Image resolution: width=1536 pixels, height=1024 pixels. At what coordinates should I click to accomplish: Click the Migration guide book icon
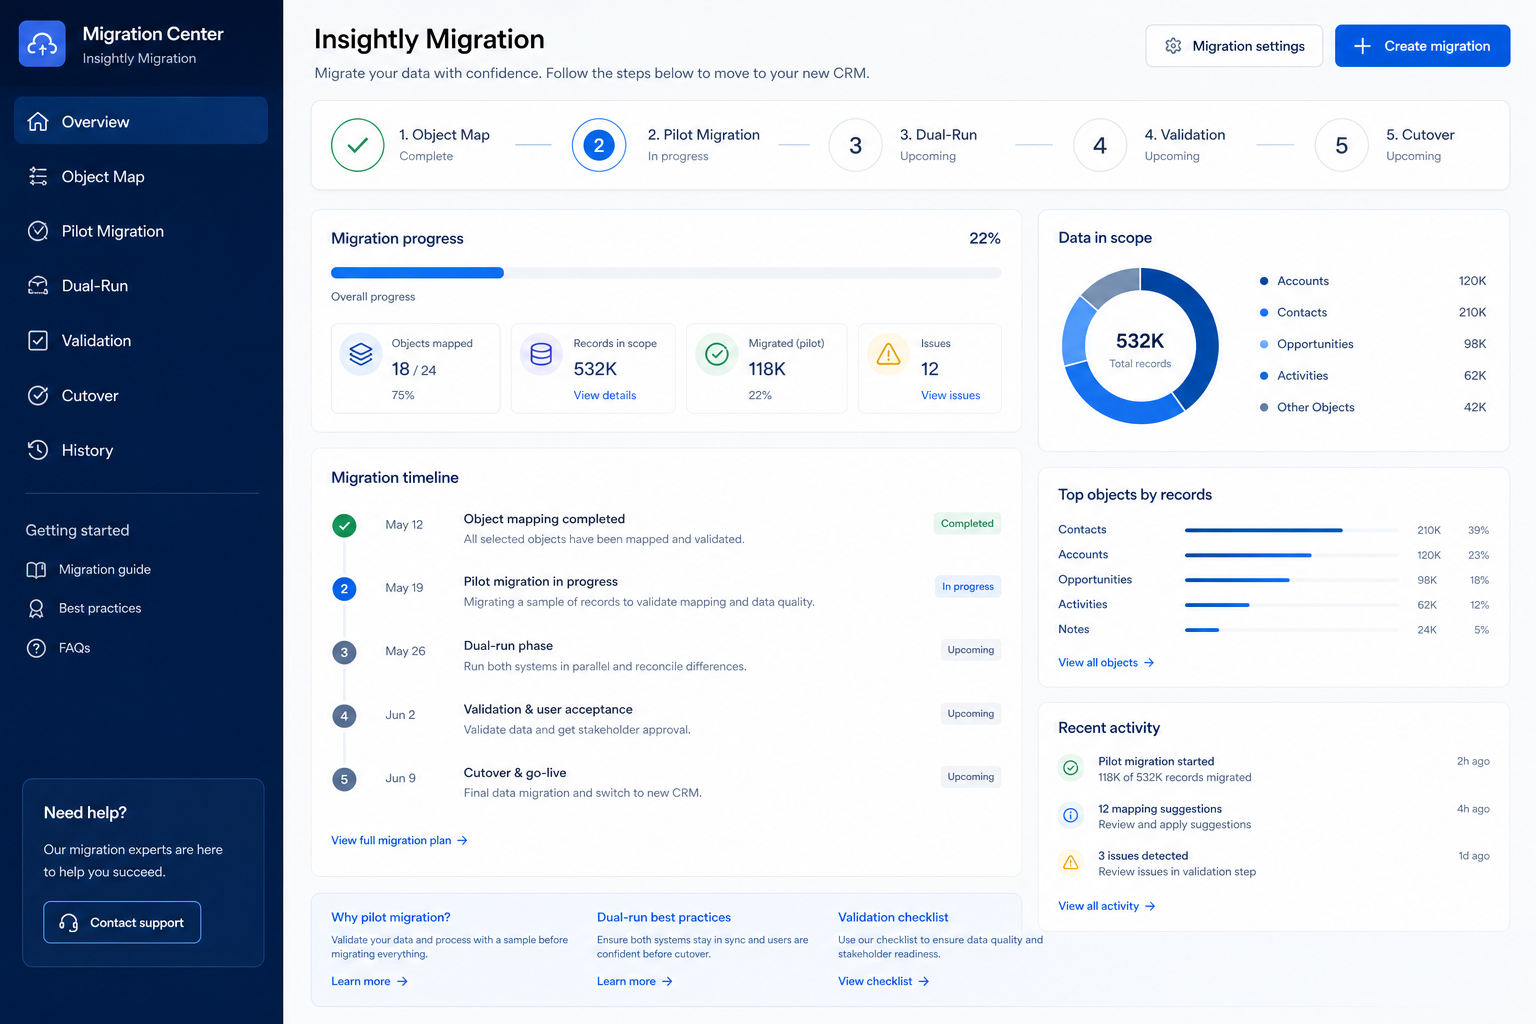(36, 569)
